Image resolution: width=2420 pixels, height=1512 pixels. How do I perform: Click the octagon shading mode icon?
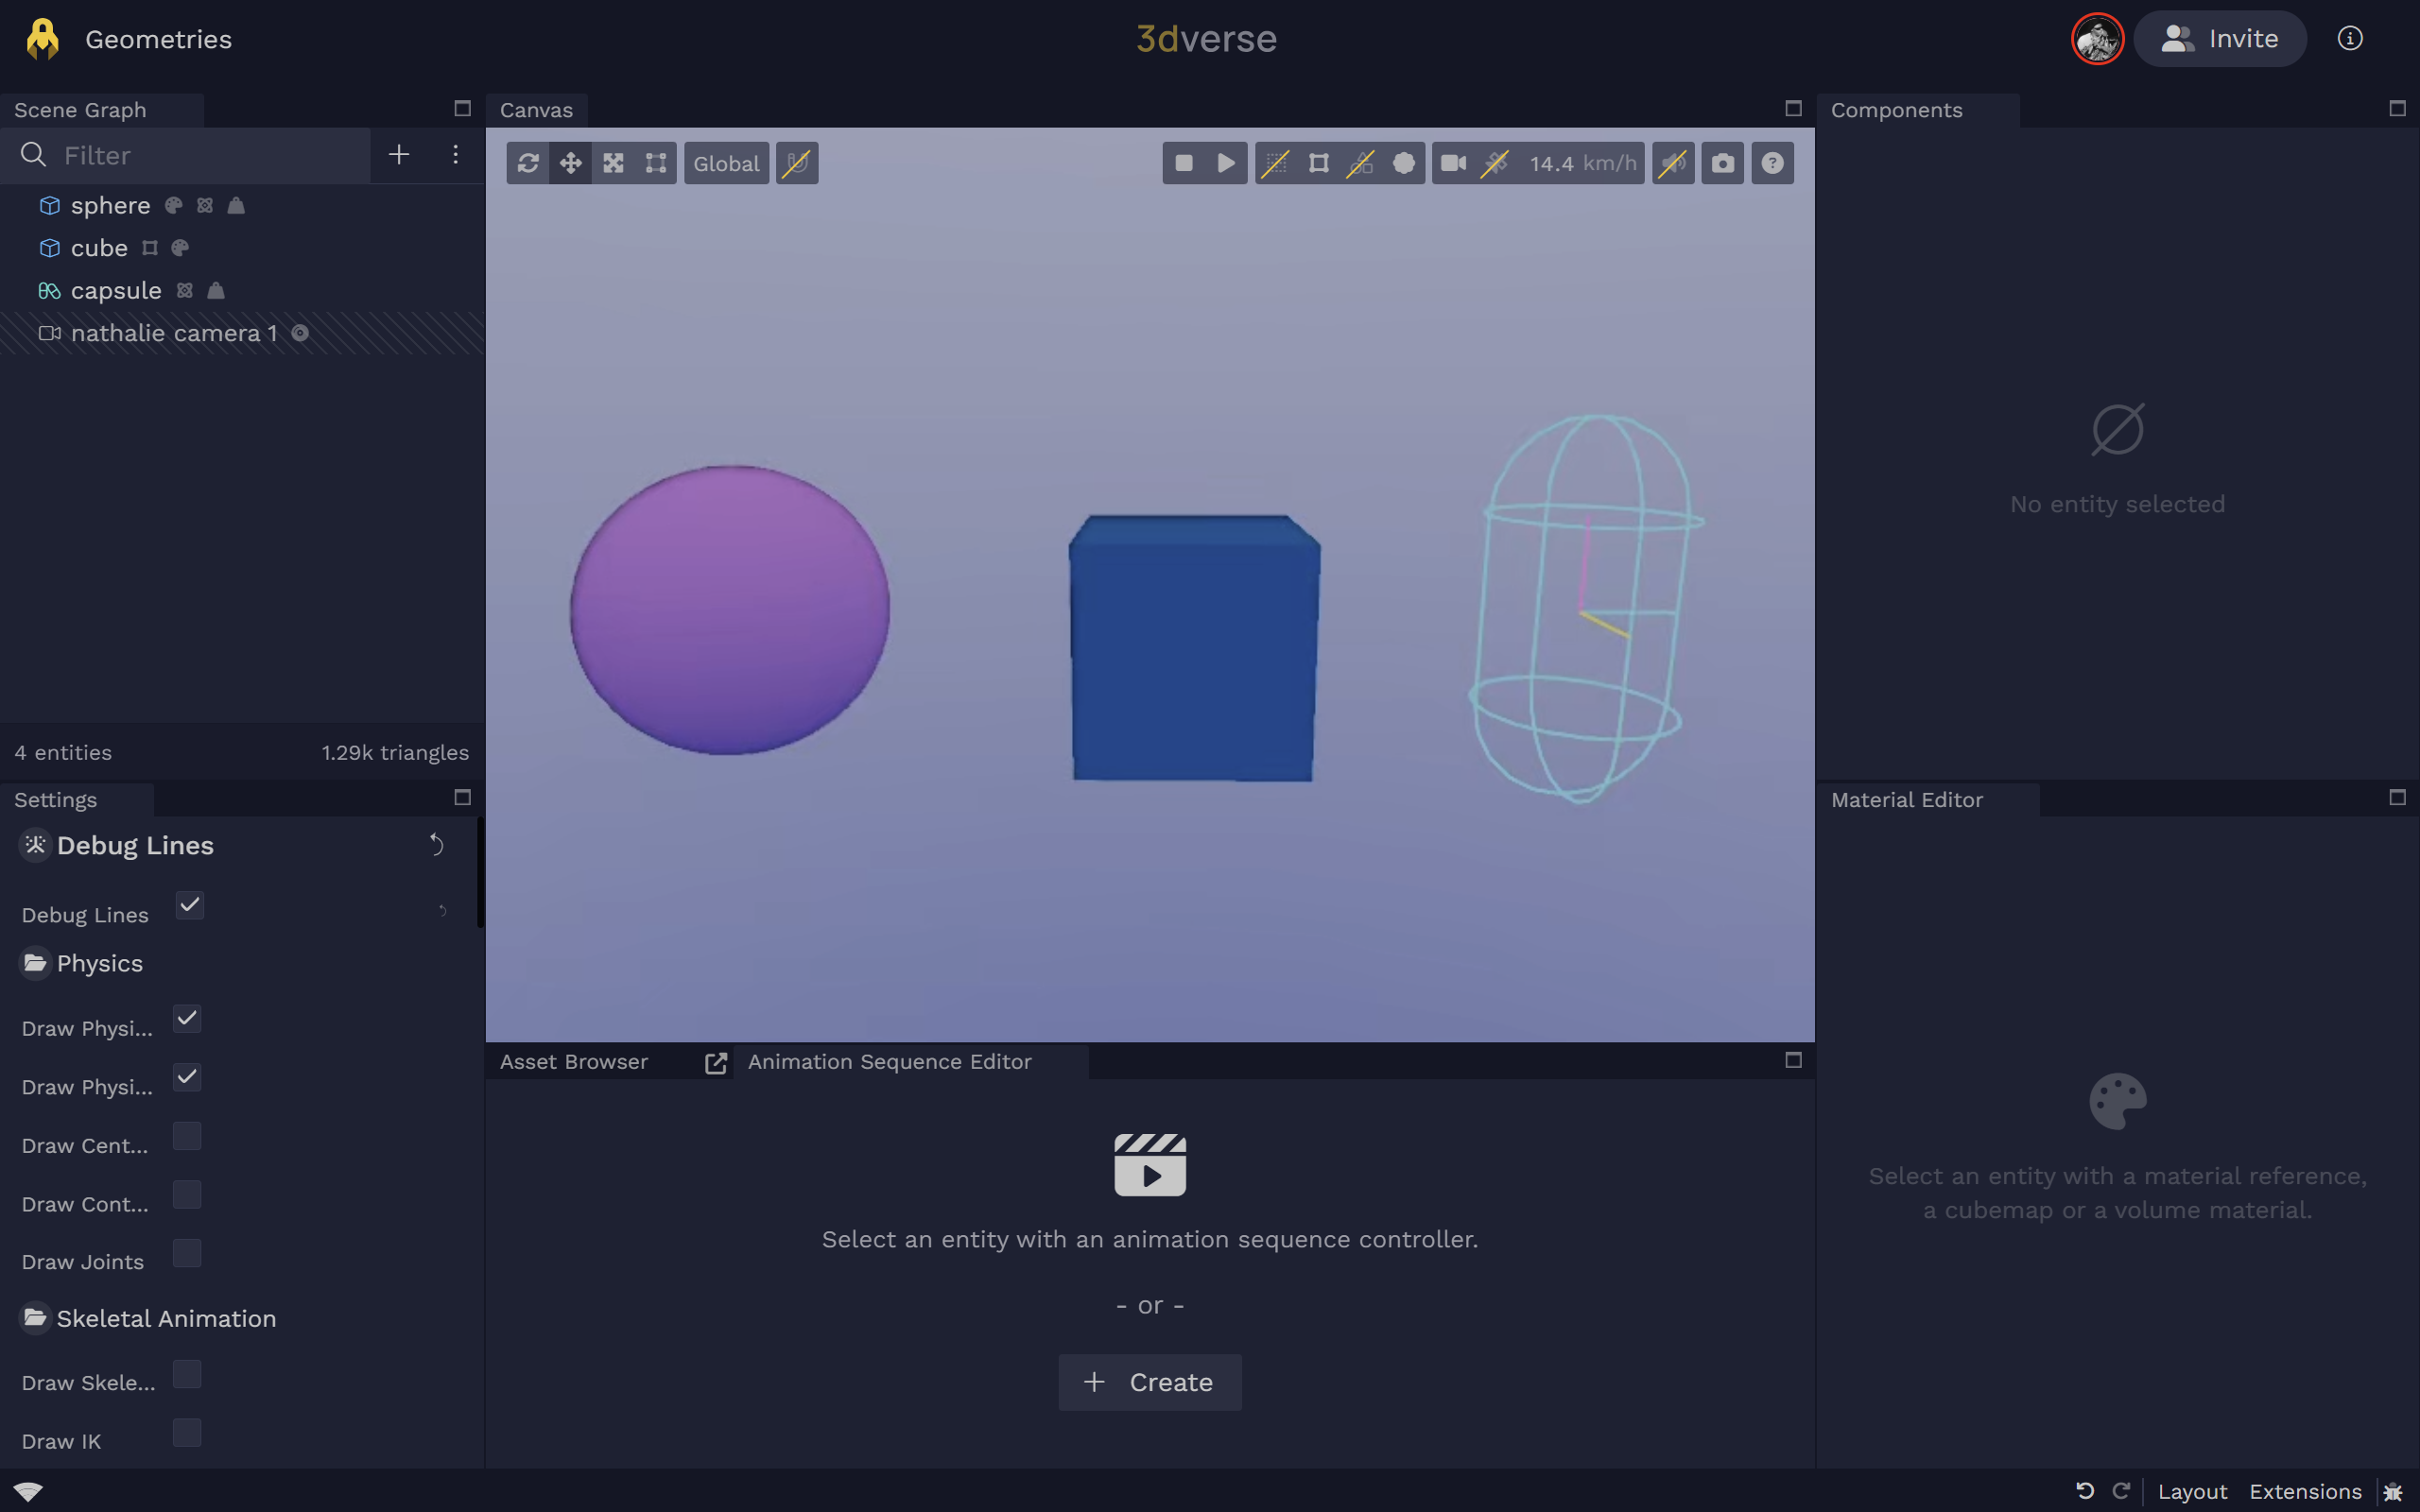click(x=1404, y=163)
